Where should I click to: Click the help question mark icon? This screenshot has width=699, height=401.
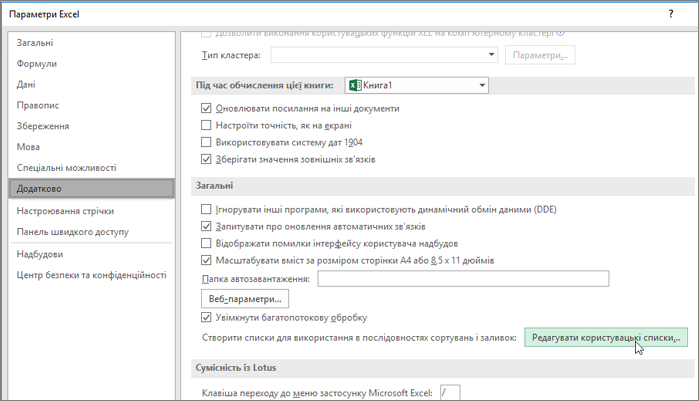coord(671,14)
